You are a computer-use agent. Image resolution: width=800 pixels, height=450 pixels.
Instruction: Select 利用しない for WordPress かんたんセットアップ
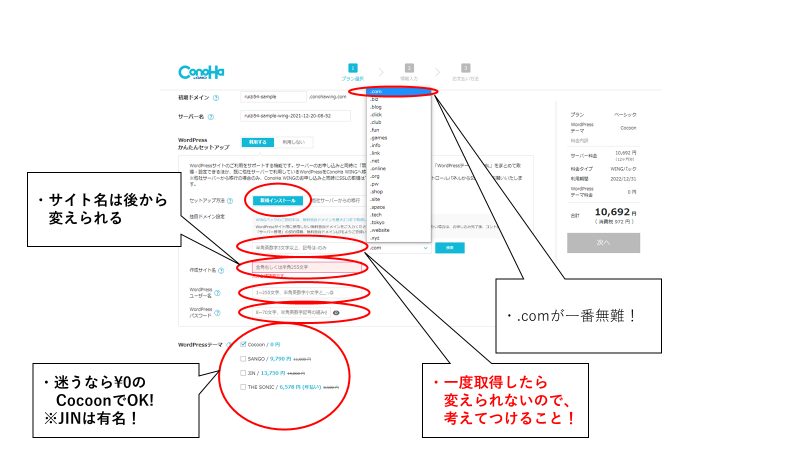point(293,142)
